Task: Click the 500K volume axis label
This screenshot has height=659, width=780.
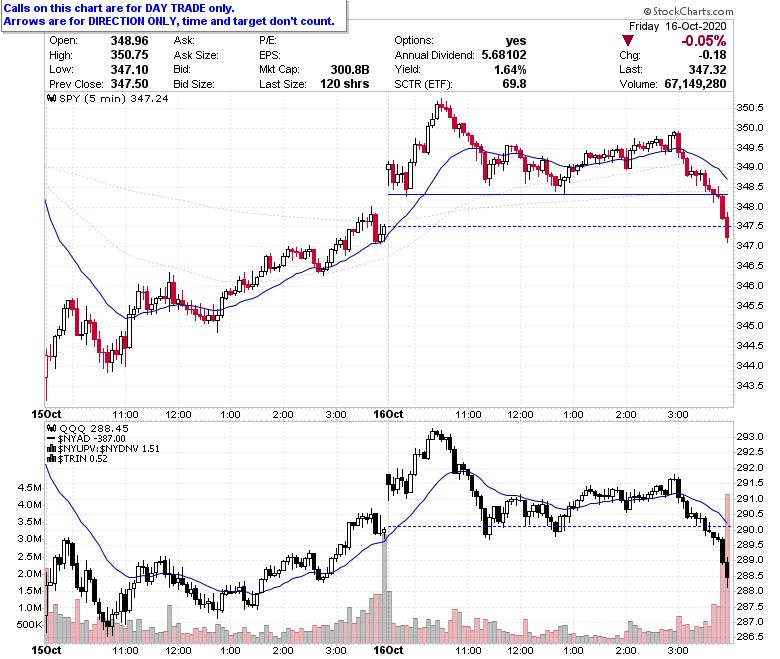Action: (29, 625)
